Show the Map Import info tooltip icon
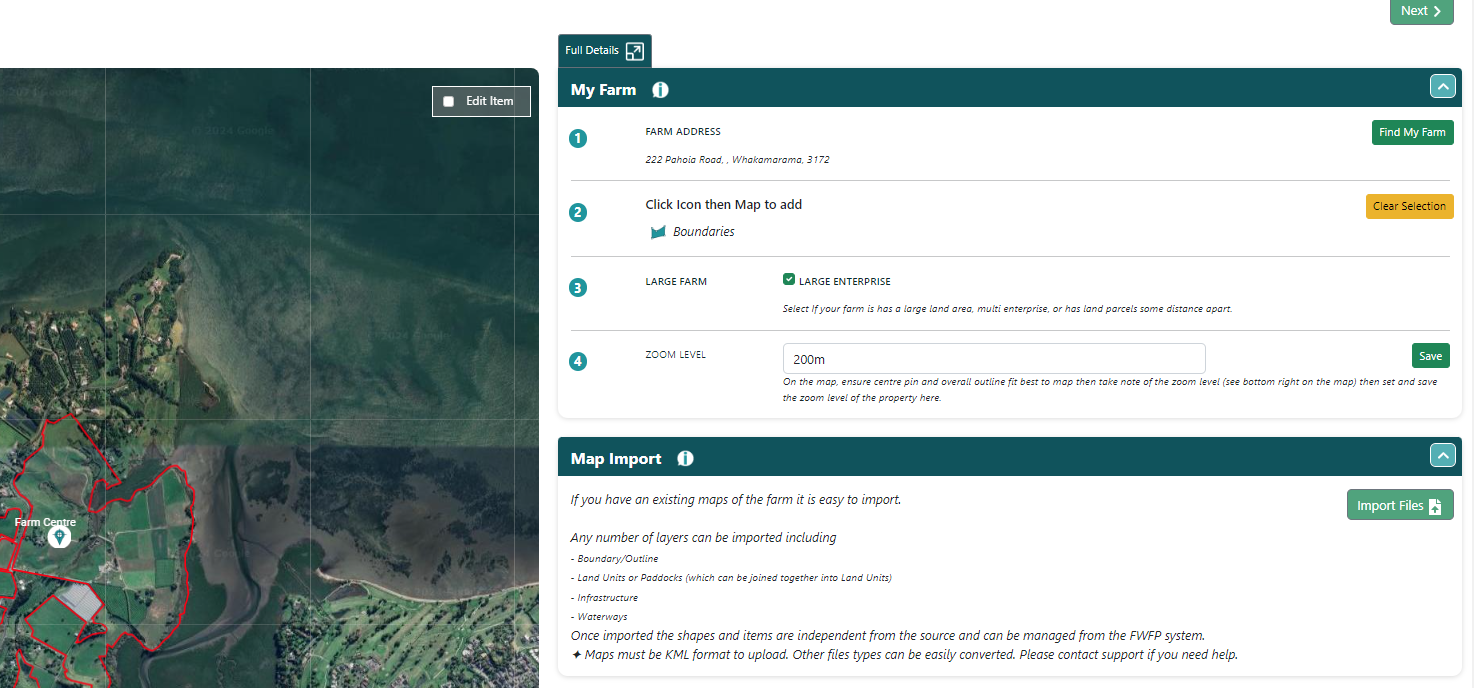The image size is (1474, 688). (x=685, y=459)
